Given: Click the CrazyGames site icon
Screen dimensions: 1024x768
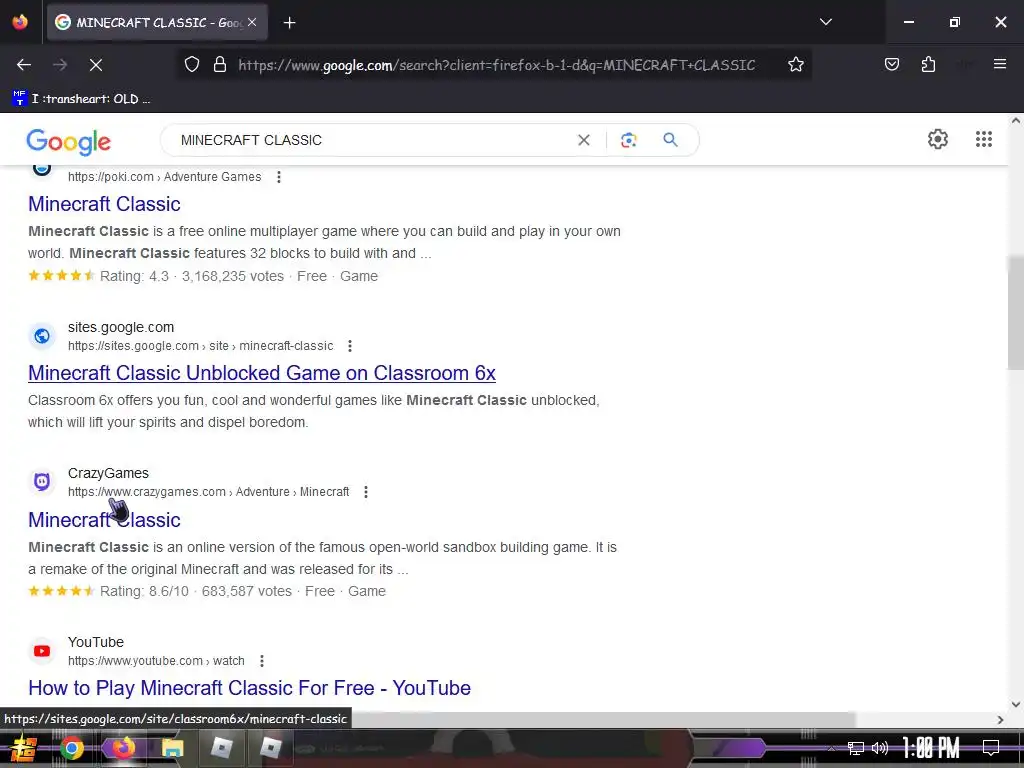Looking at the screenshot, I should point(42,482).
